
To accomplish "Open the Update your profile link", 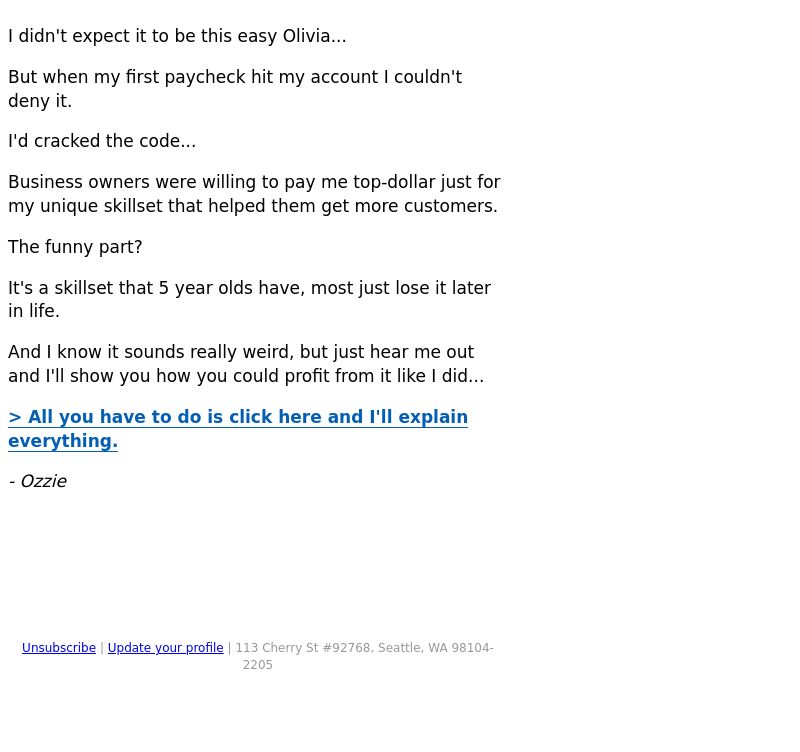I will pyautogui.click(x=165, y=648).
